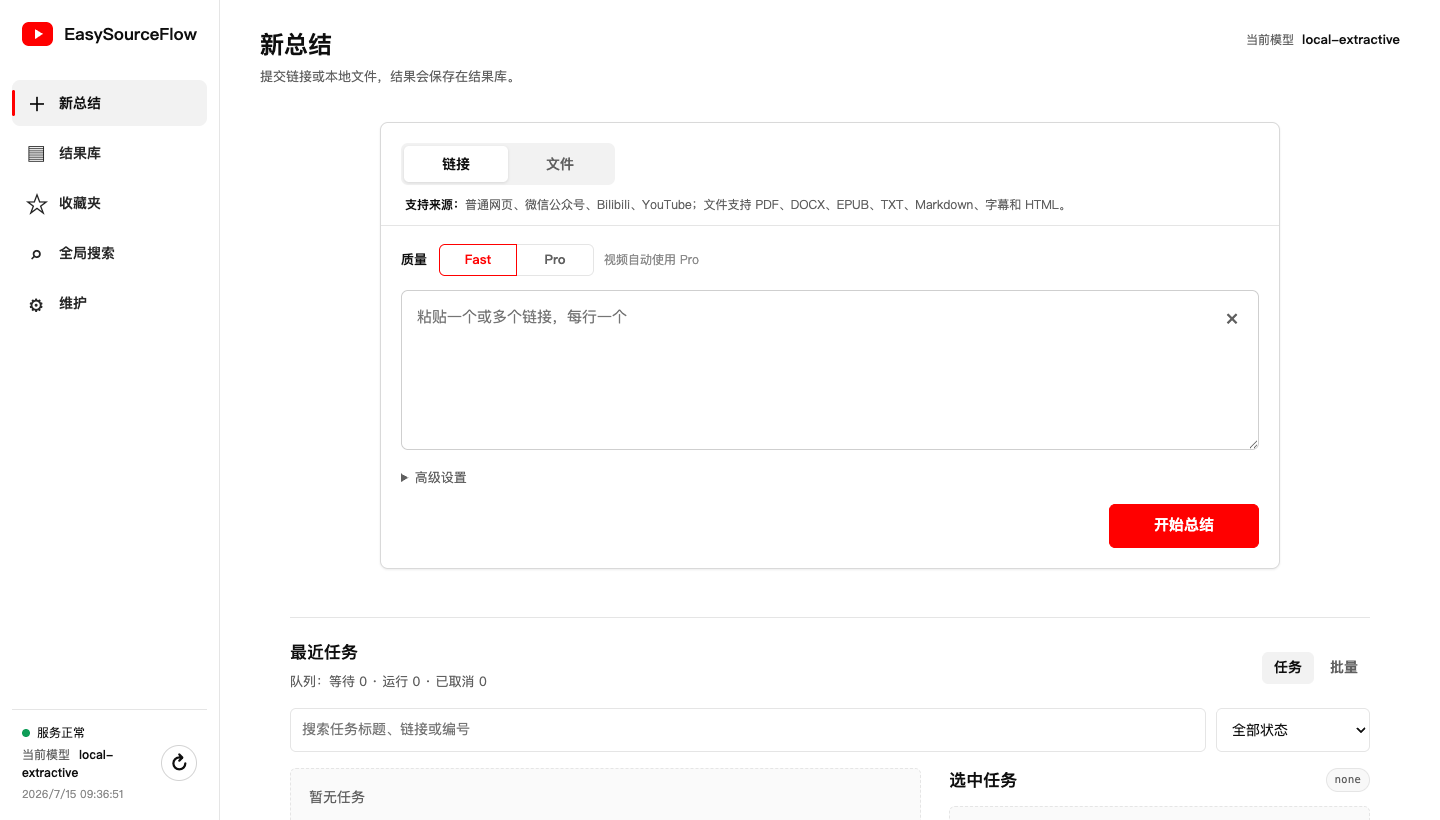Switch to the 批量 view toggle
Image resolution: width=1440 pixels, height=820 pixels.
(1344, 667)
